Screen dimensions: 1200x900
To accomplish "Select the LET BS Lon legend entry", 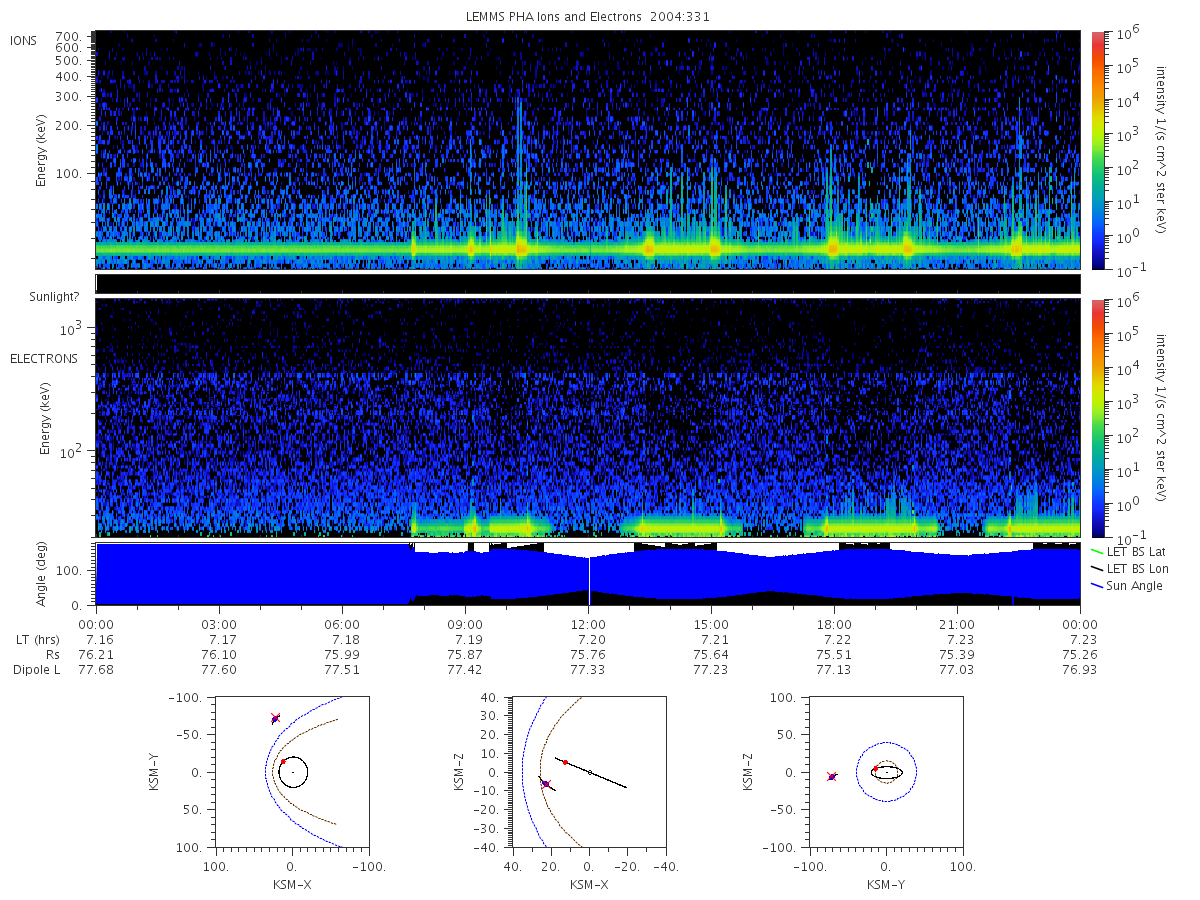I will tap(1128, 568).
